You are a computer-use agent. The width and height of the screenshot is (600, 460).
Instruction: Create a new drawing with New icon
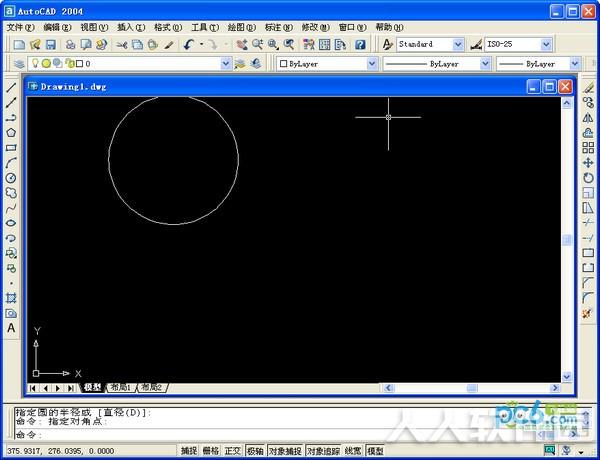pyautogui.click(x=19, y=44)
